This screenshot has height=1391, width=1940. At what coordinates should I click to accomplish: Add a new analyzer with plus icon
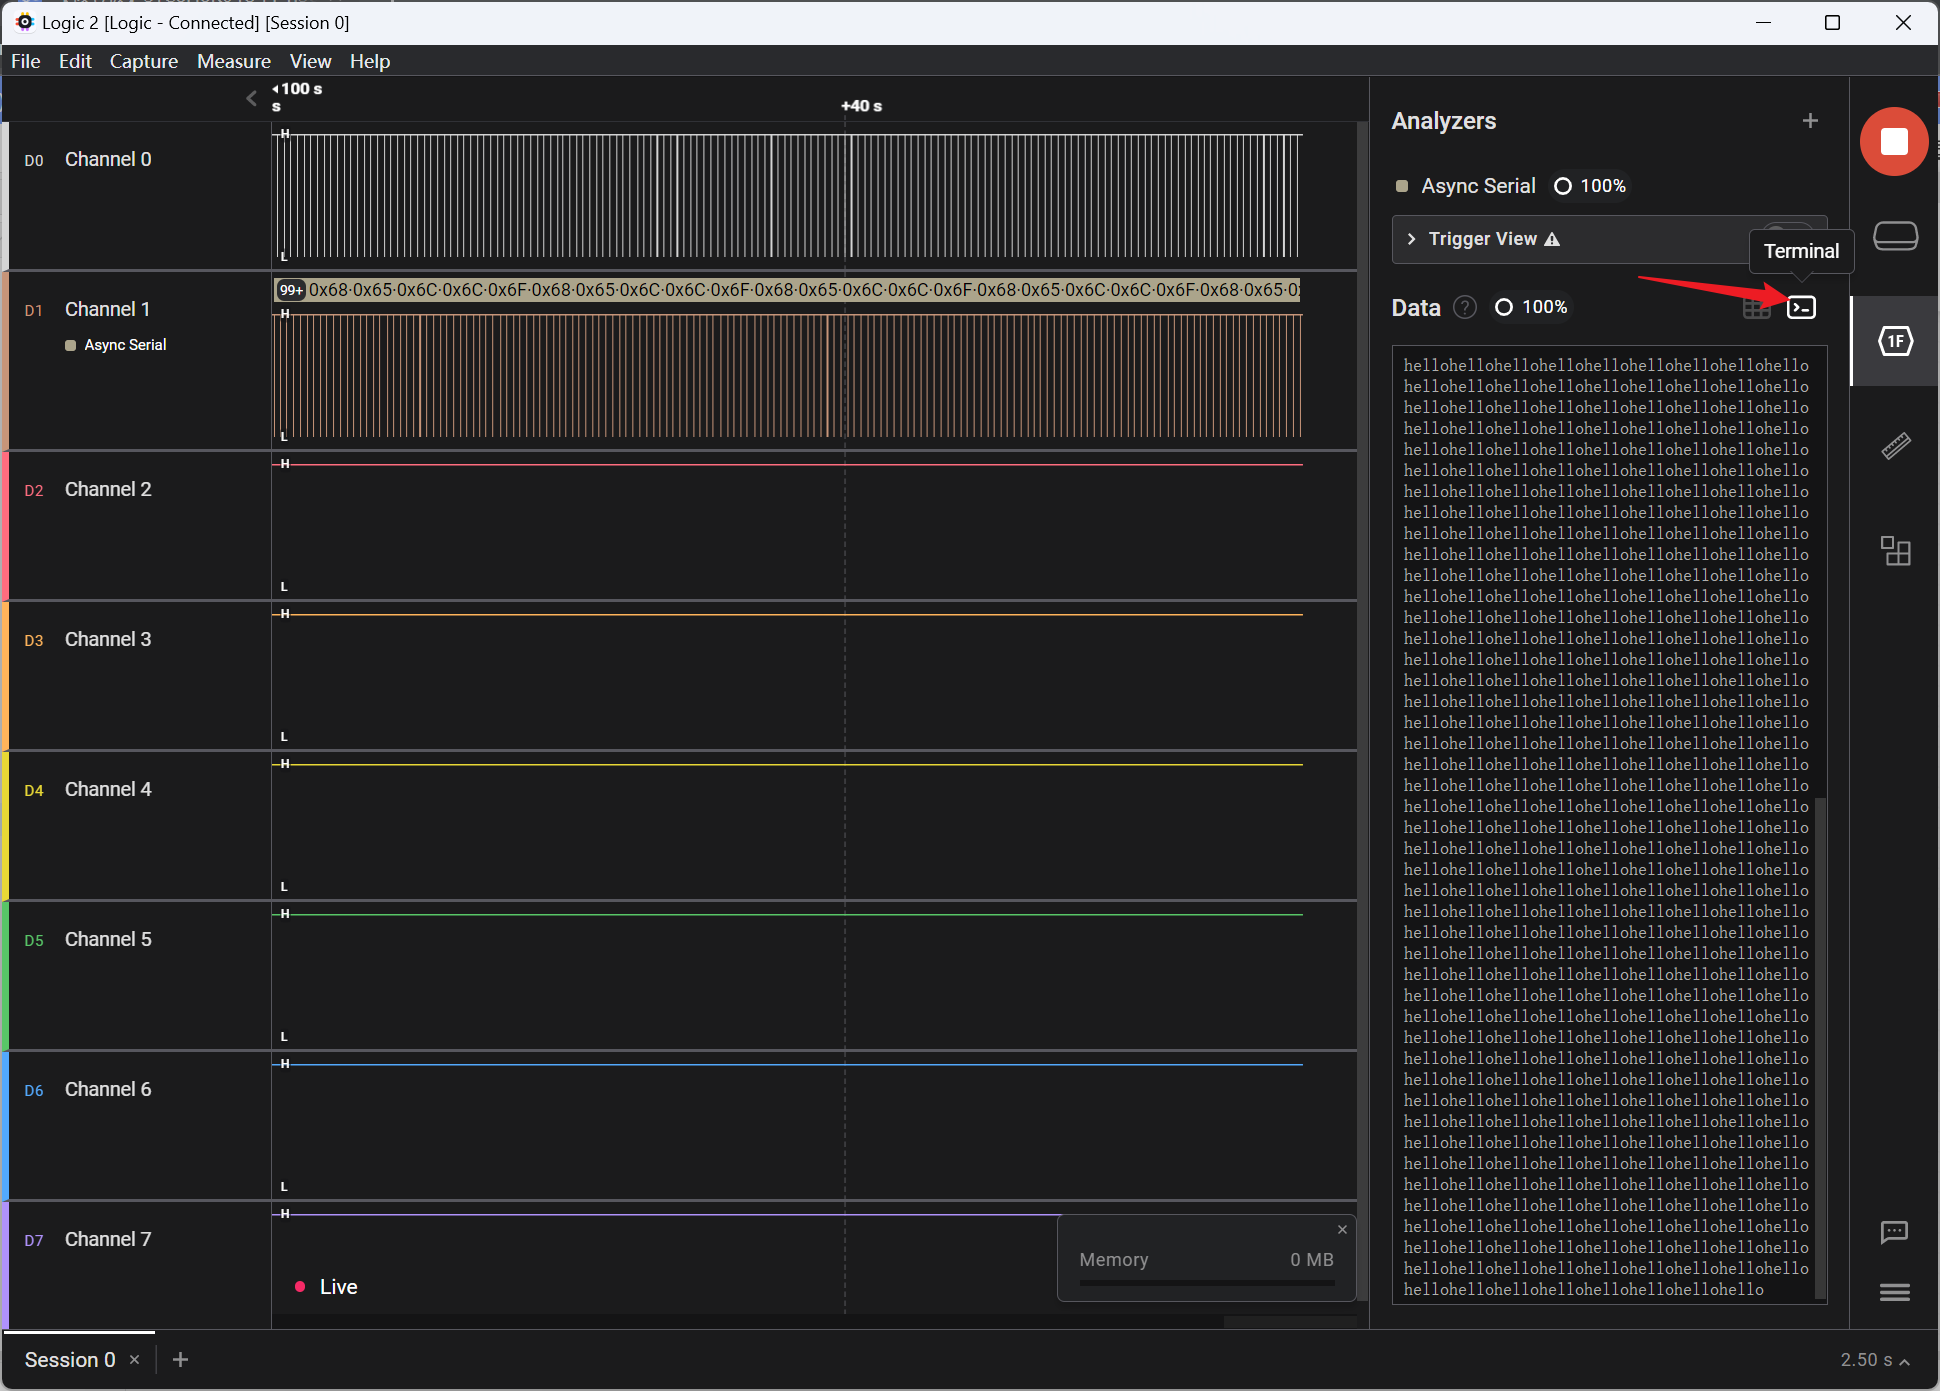tap(1810, 121)
